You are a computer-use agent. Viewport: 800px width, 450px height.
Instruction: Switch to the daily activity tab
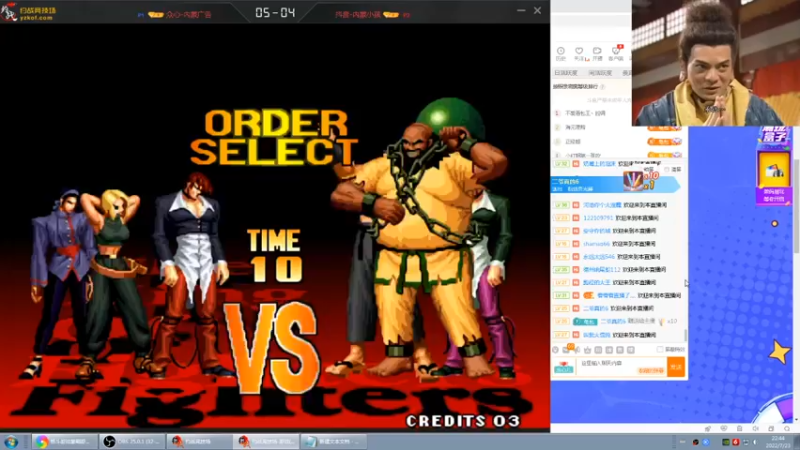[x=566, y=73]
